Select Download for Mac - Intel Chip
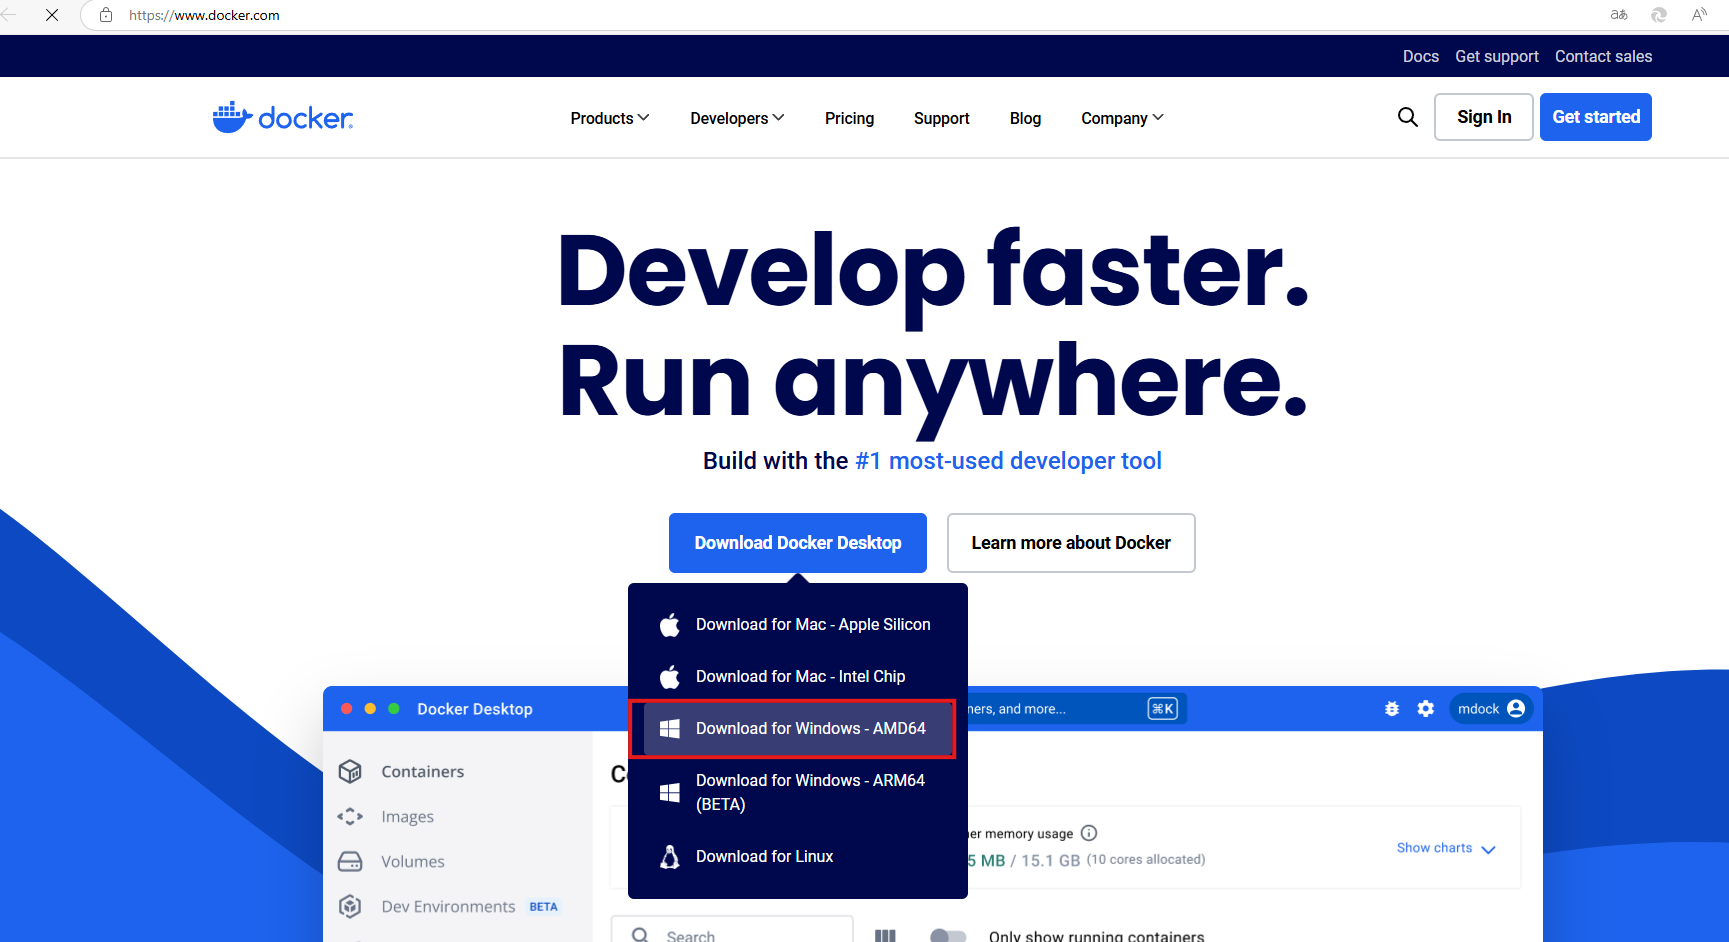The height and width of the screenshot is (942, 1729). 798,677
